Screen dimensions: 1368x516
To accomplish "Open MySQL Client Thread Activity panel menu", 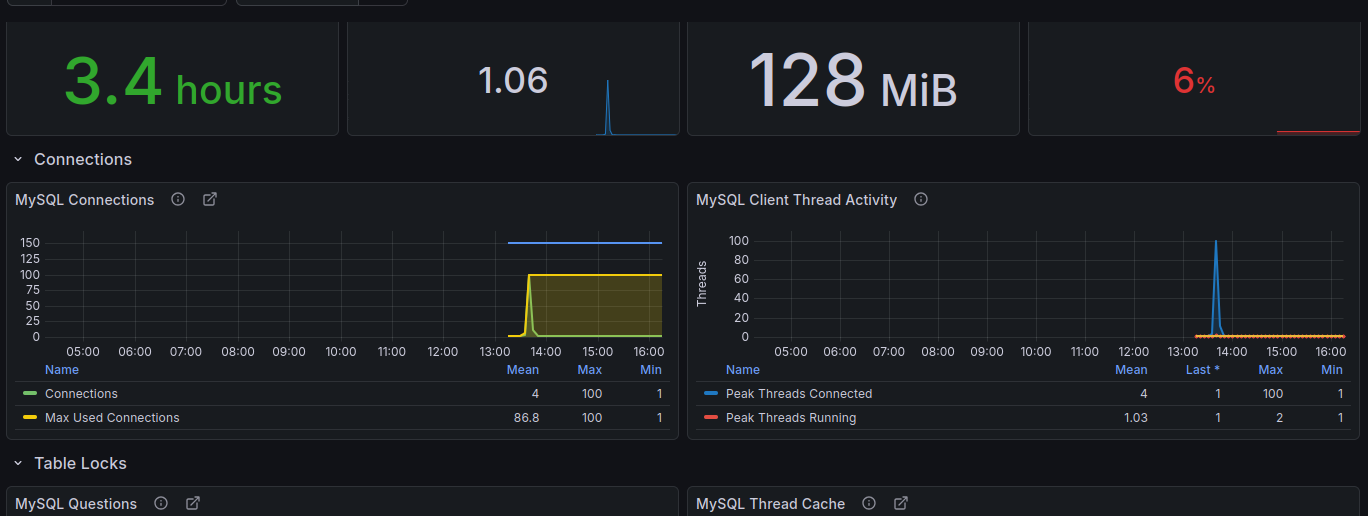I will coord(796,200).
